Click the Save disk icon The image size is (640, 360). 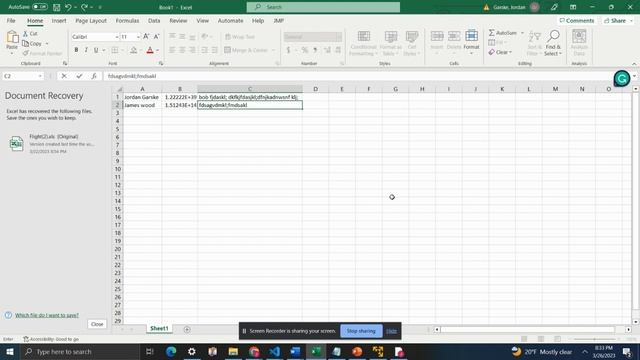click(x=56, y=7)
